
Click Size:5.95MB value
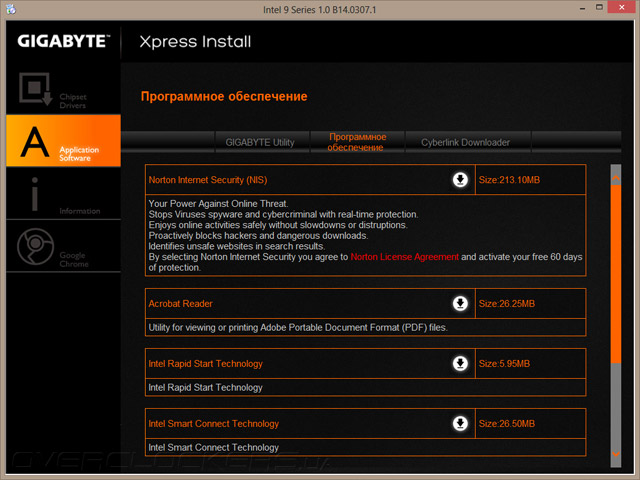click(504, 364)
